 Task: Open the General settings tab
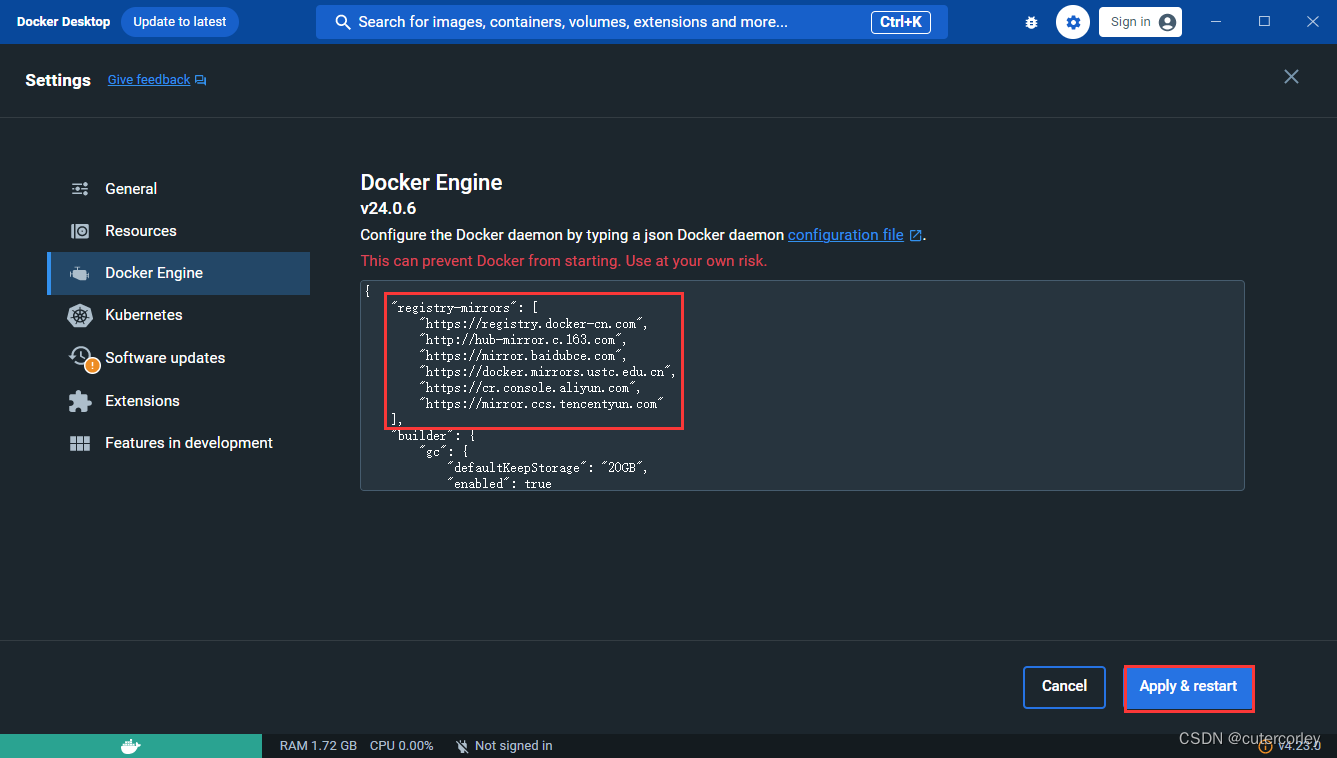[x=178, y=189]
